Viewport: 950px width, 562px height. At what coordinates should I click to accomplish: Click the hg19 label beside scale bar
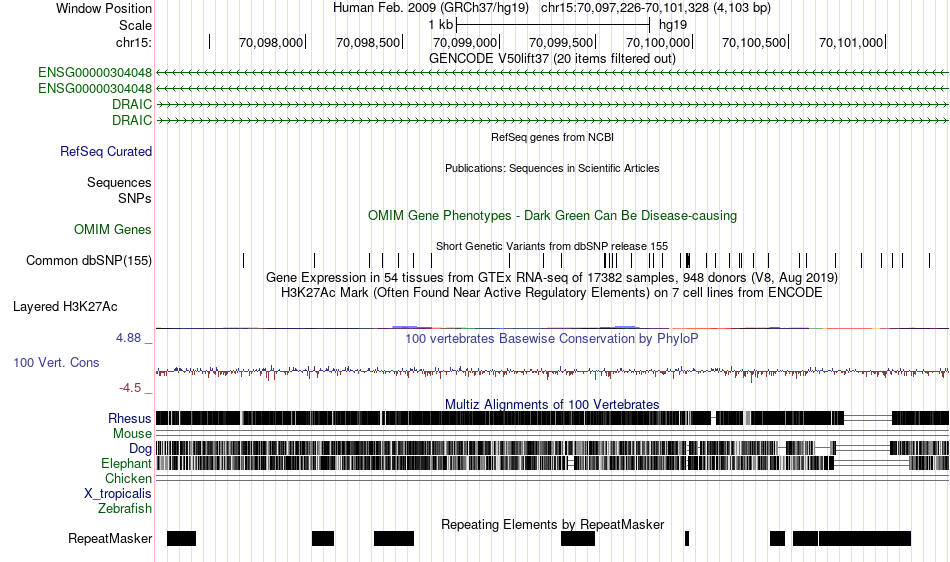[x=673, y=25]
